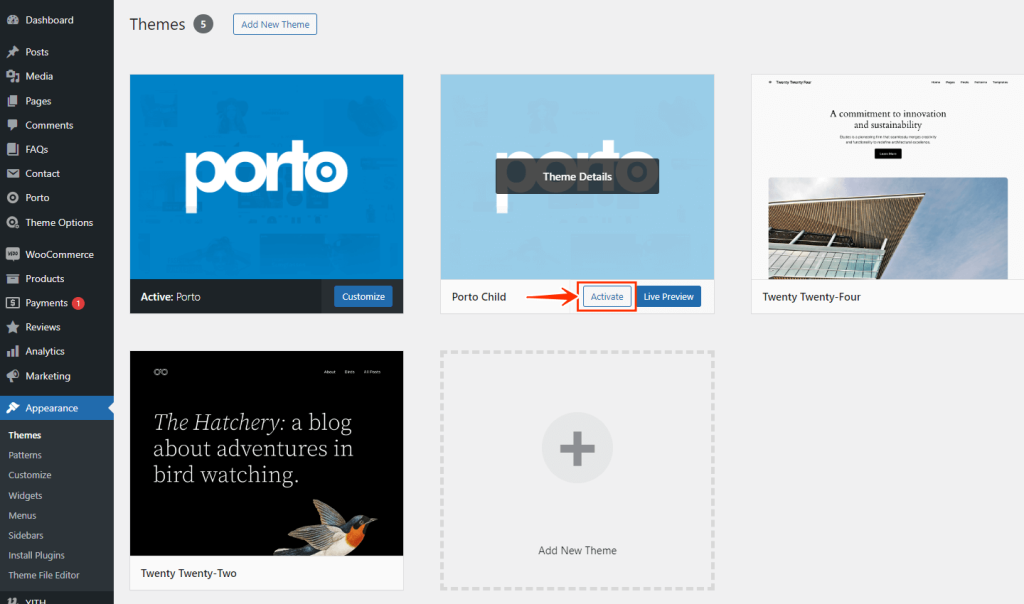Screen dimensions: 1024x604
Task: Click the Theme Options gear icon
Action: pos(12,223)
